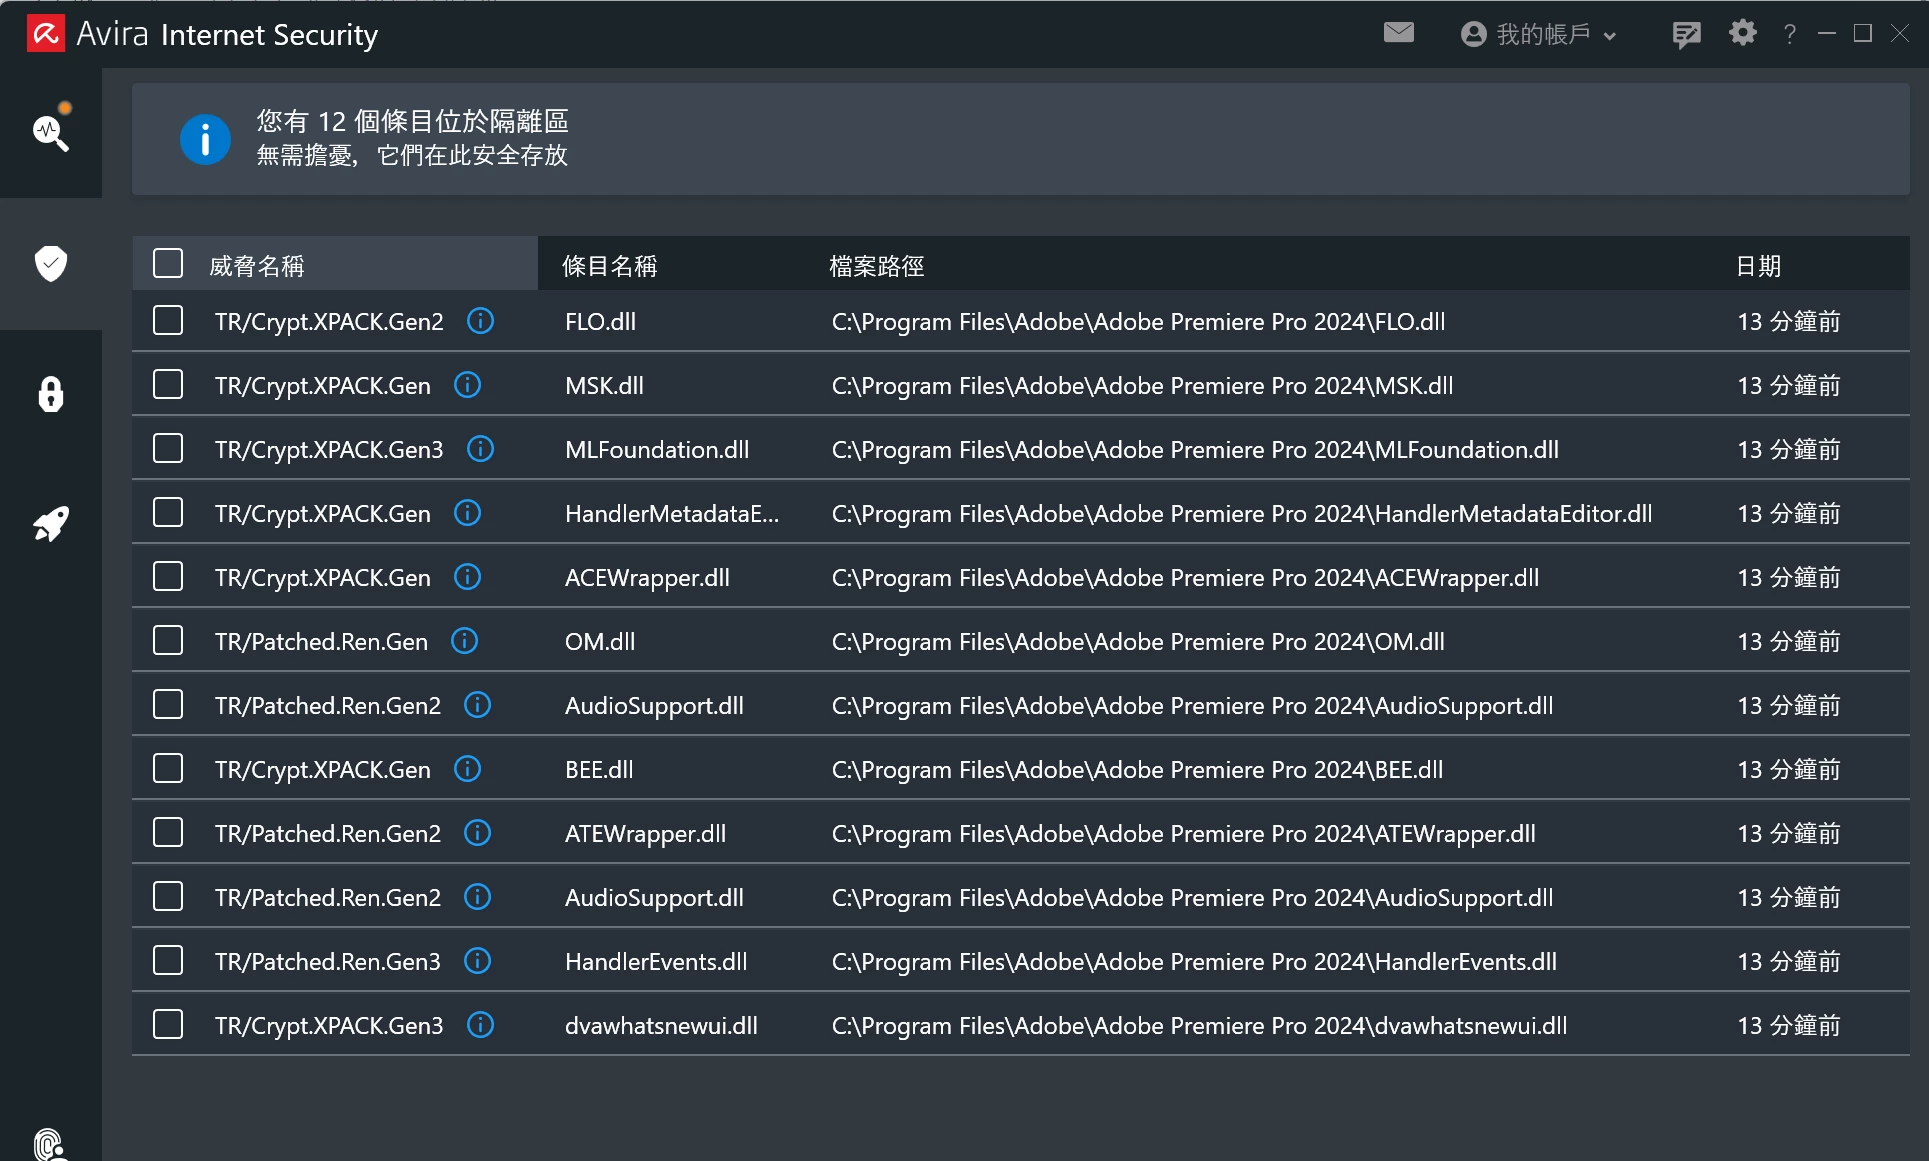Image resolution: width=1929 pixels, height=1161 pixels.
Task: Tick the select-all checkbox in the header
Action: 168,264
